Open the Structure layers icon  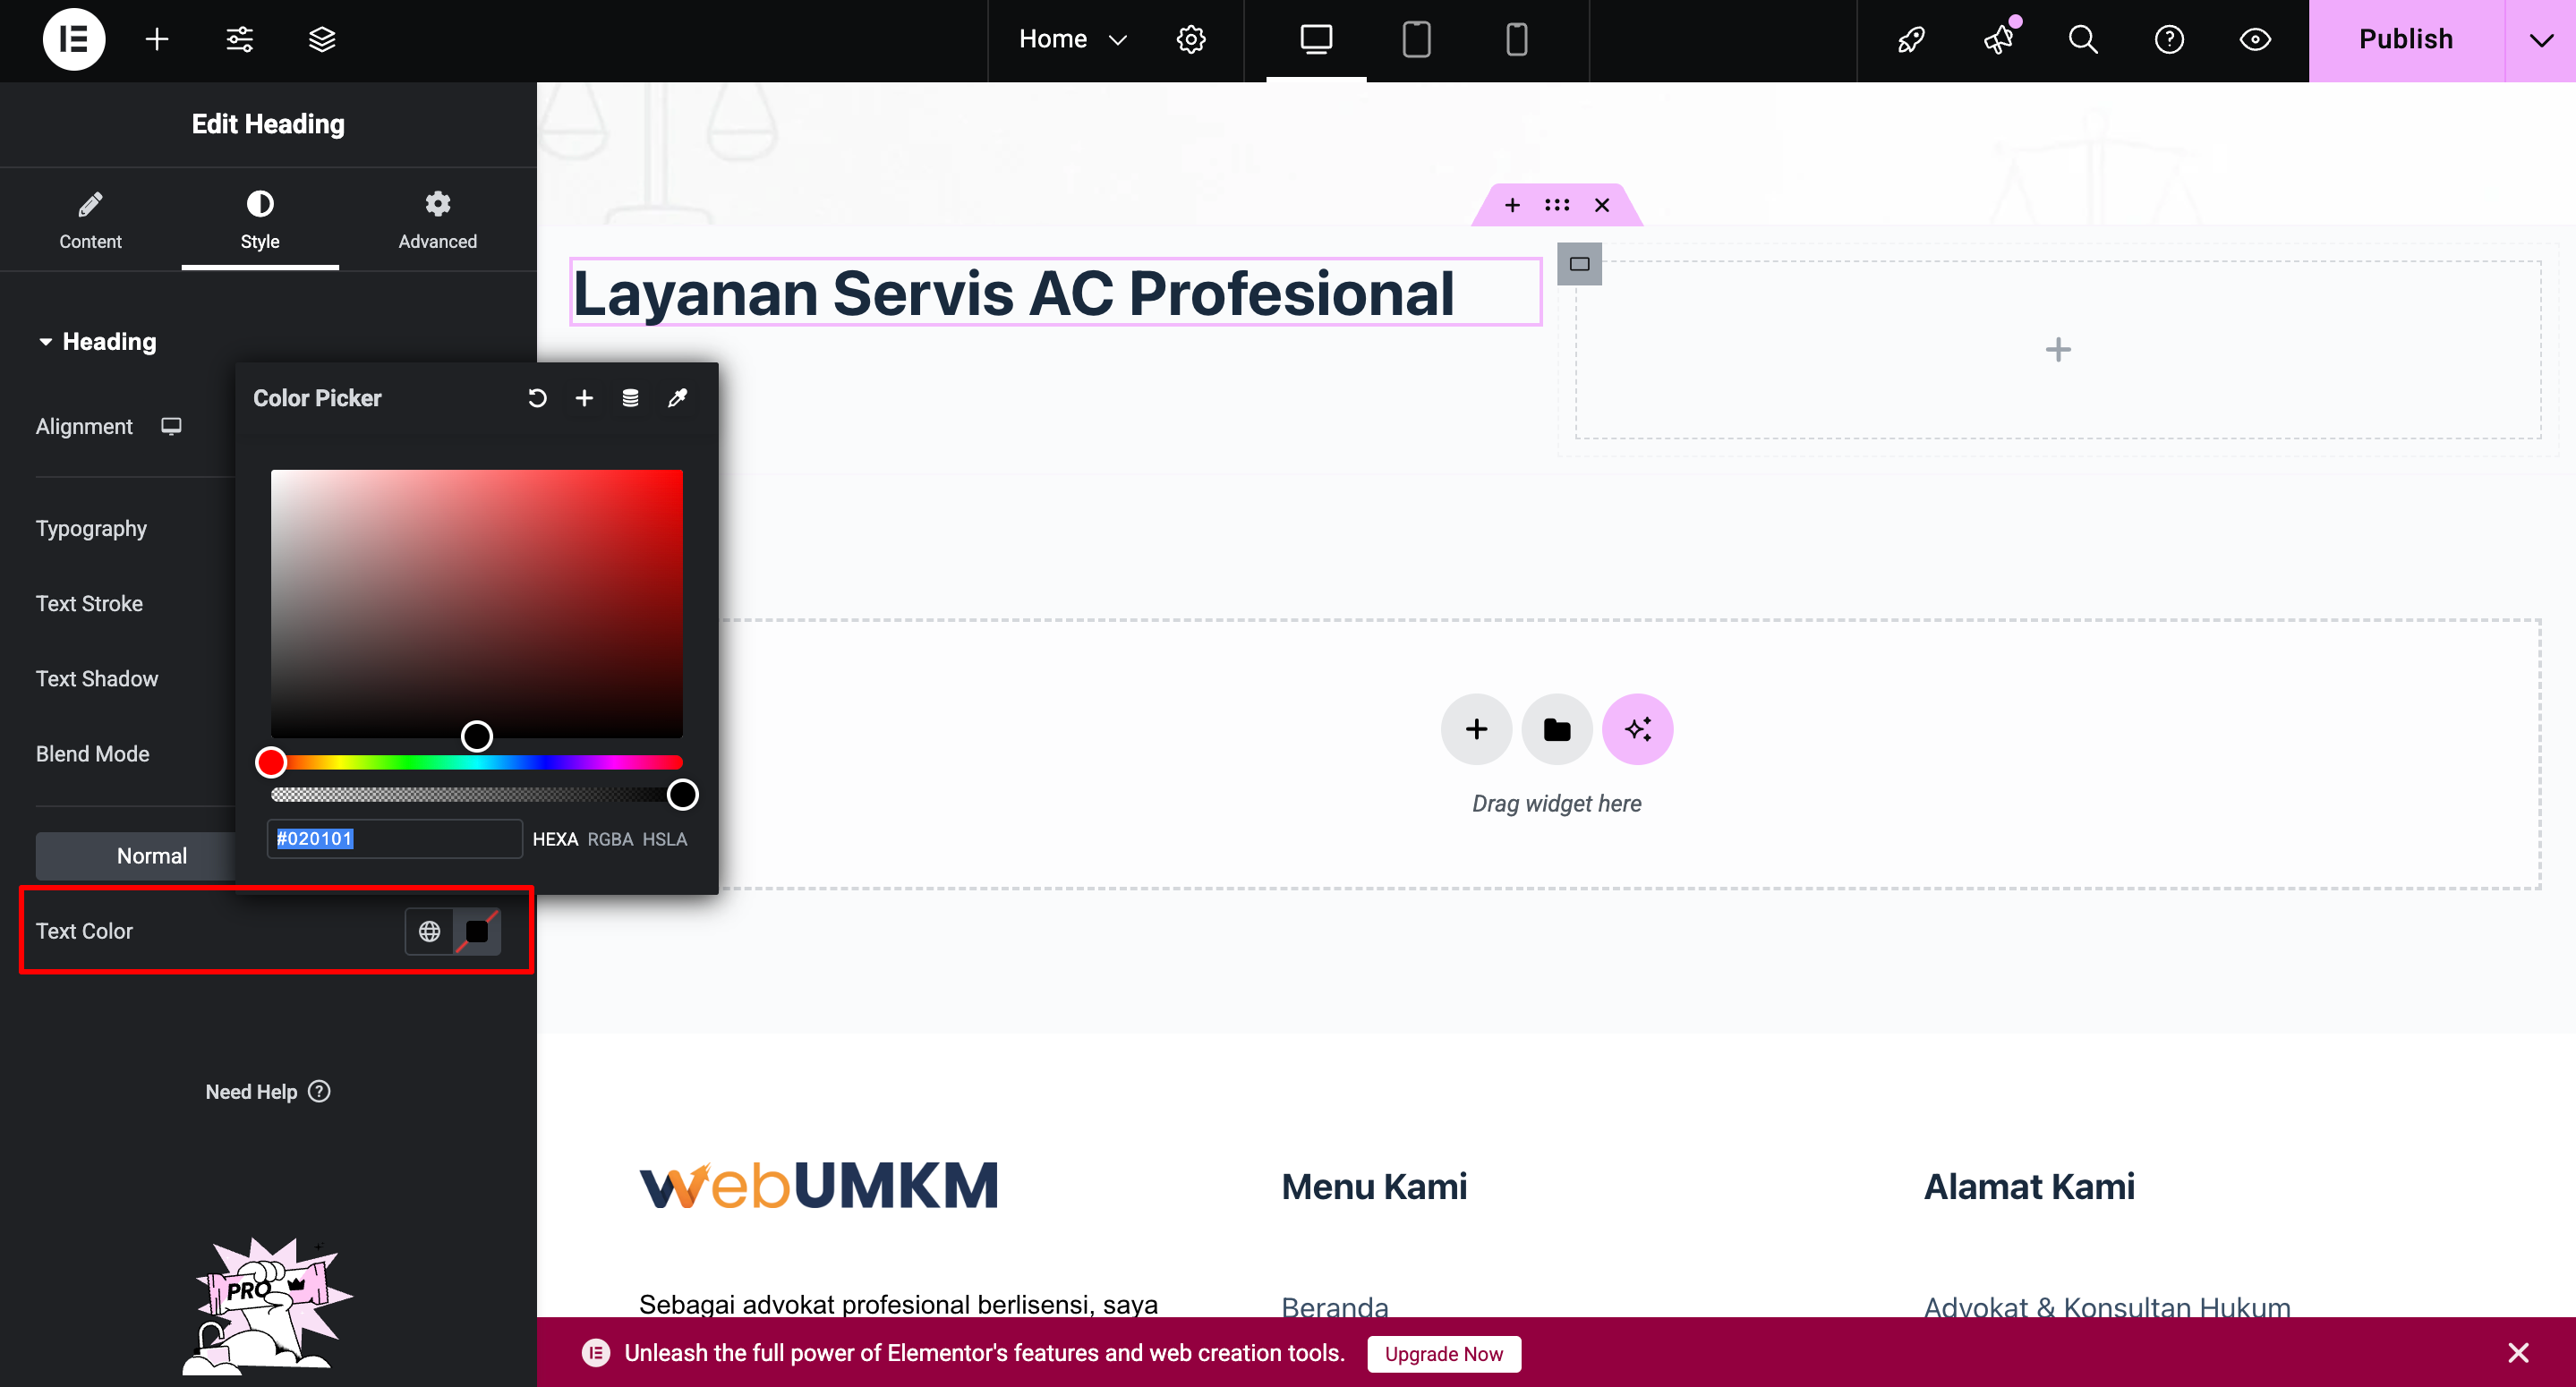[321, 39]
